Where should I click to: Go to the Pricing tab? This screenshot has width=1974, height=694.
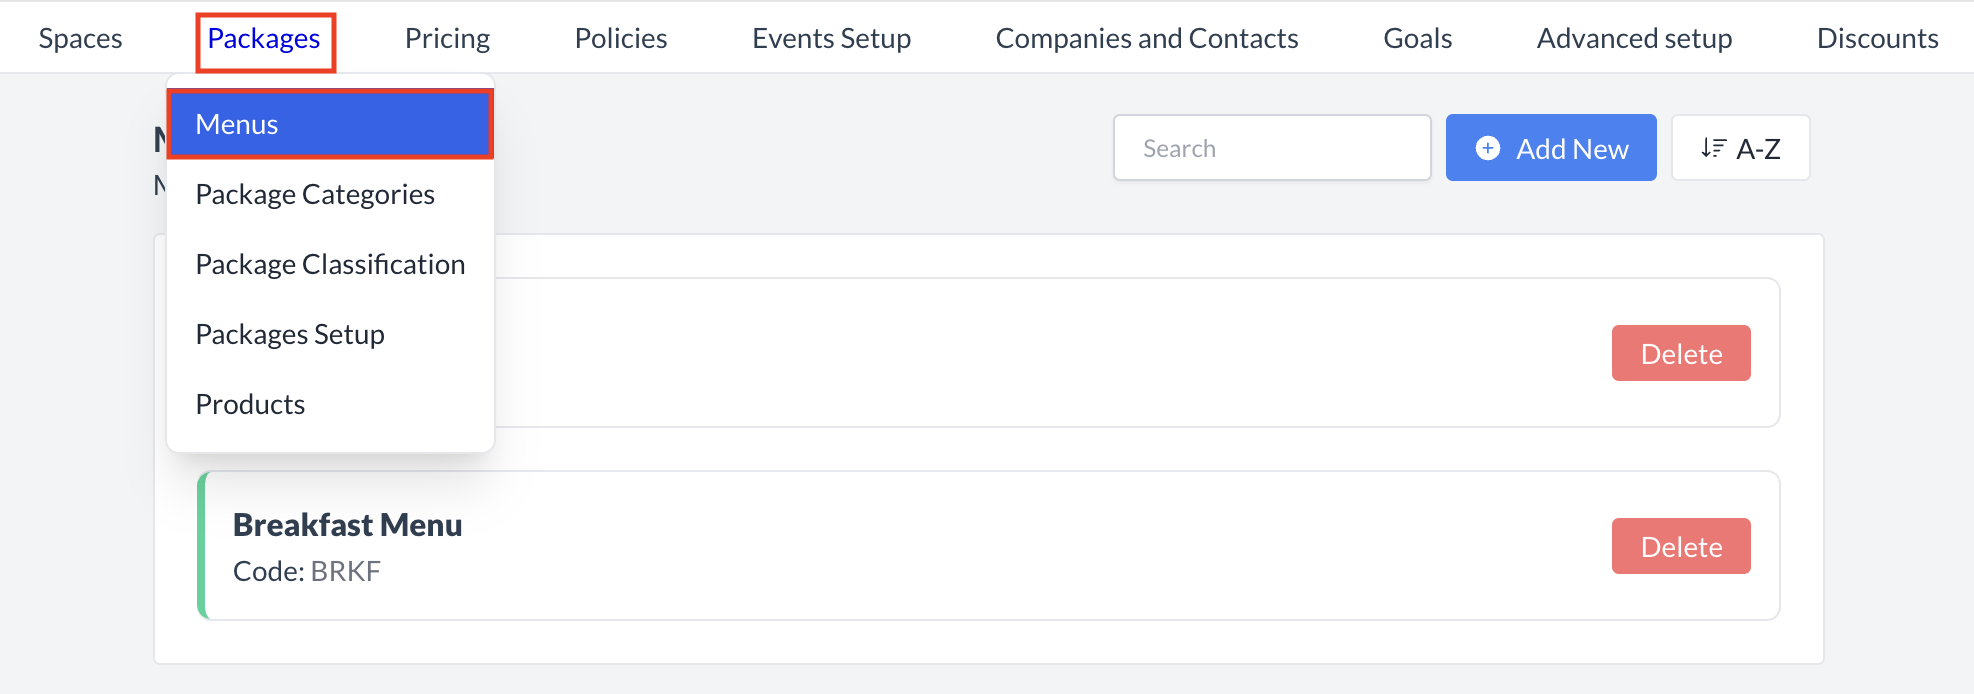(x=447, y=38)
